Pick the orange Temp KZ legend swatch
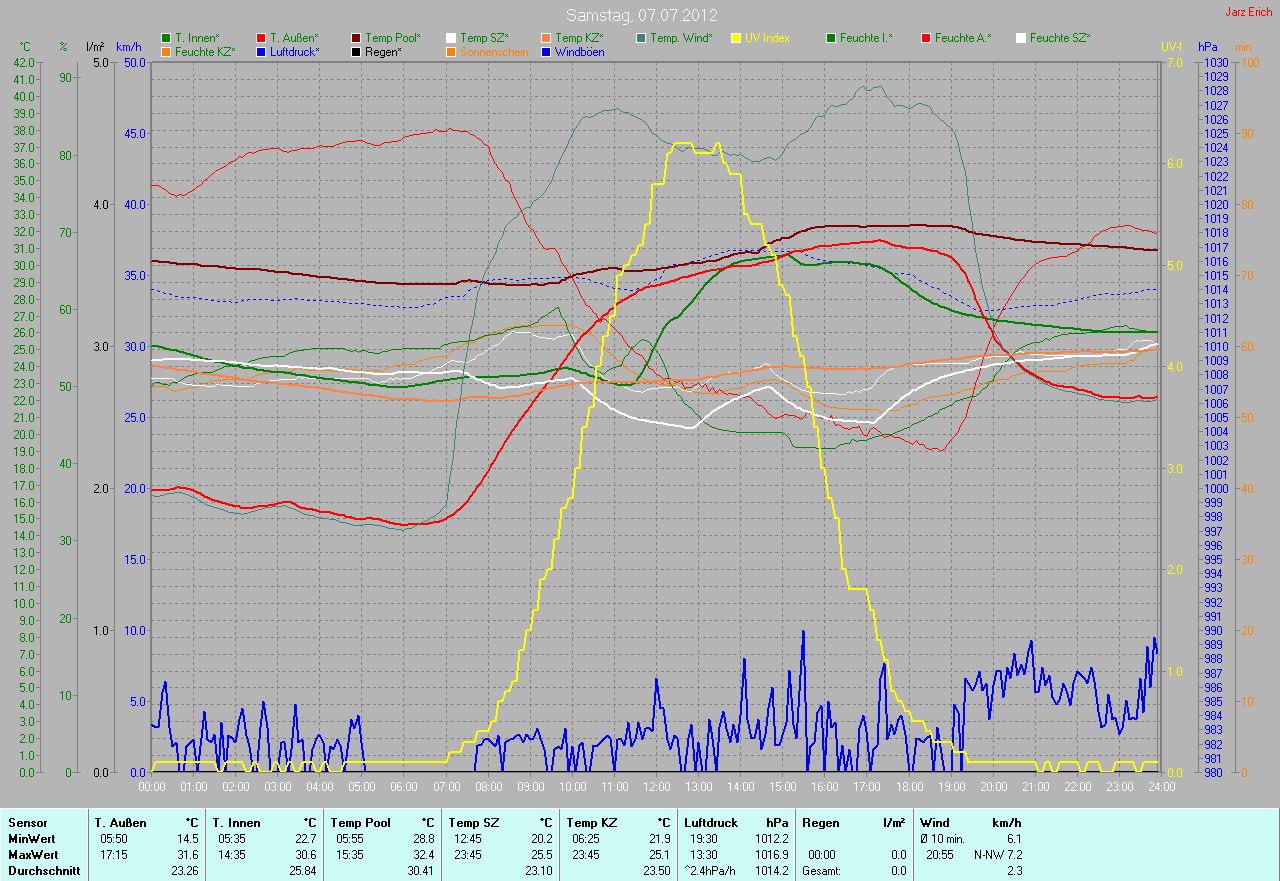This screenshot has width=1280, height=881. coord(546,38)
